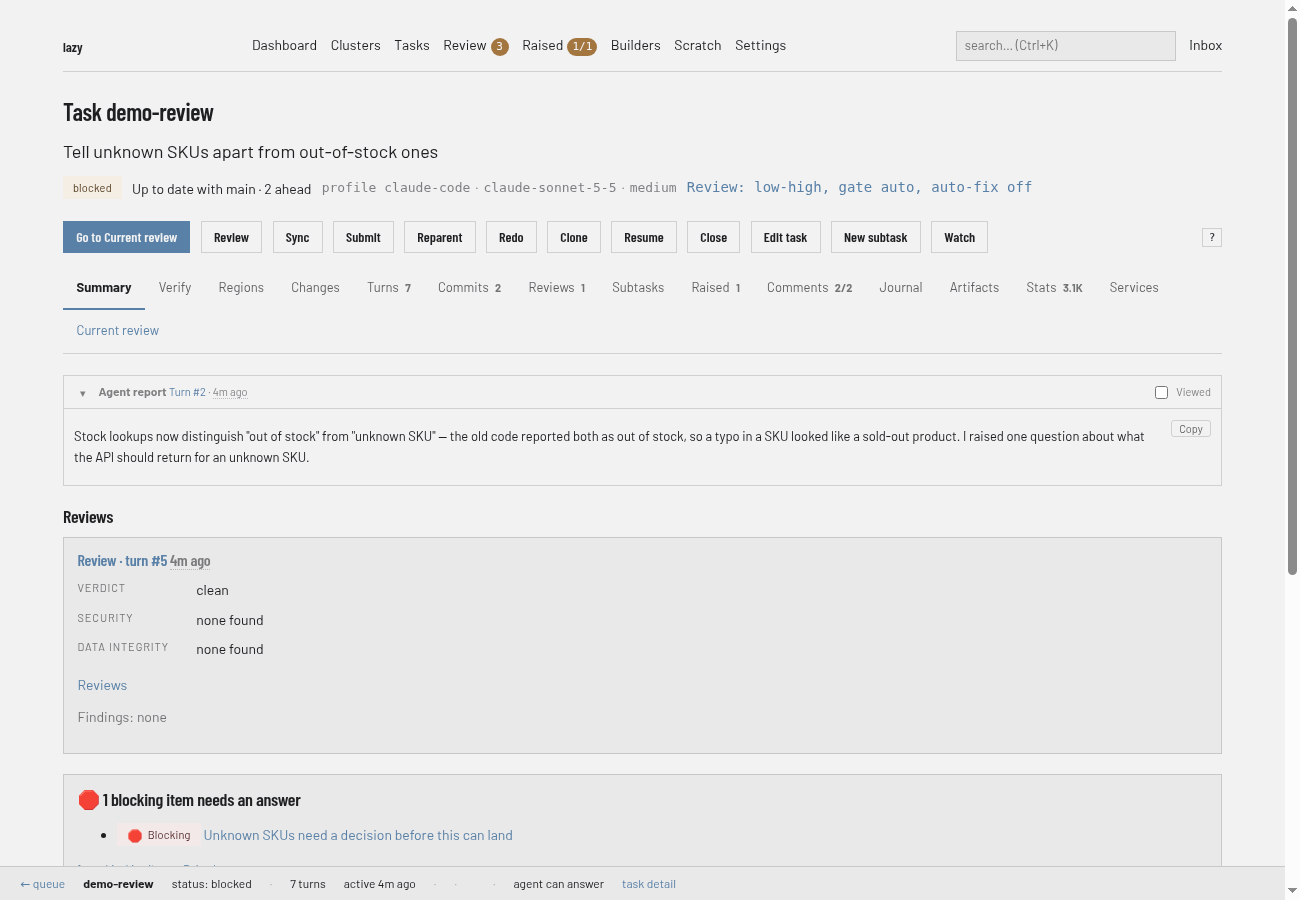Screen dimensions: 1300x900
Task: Open Unknown SKUs need a decision link
Action: click(x=358, y=836)
